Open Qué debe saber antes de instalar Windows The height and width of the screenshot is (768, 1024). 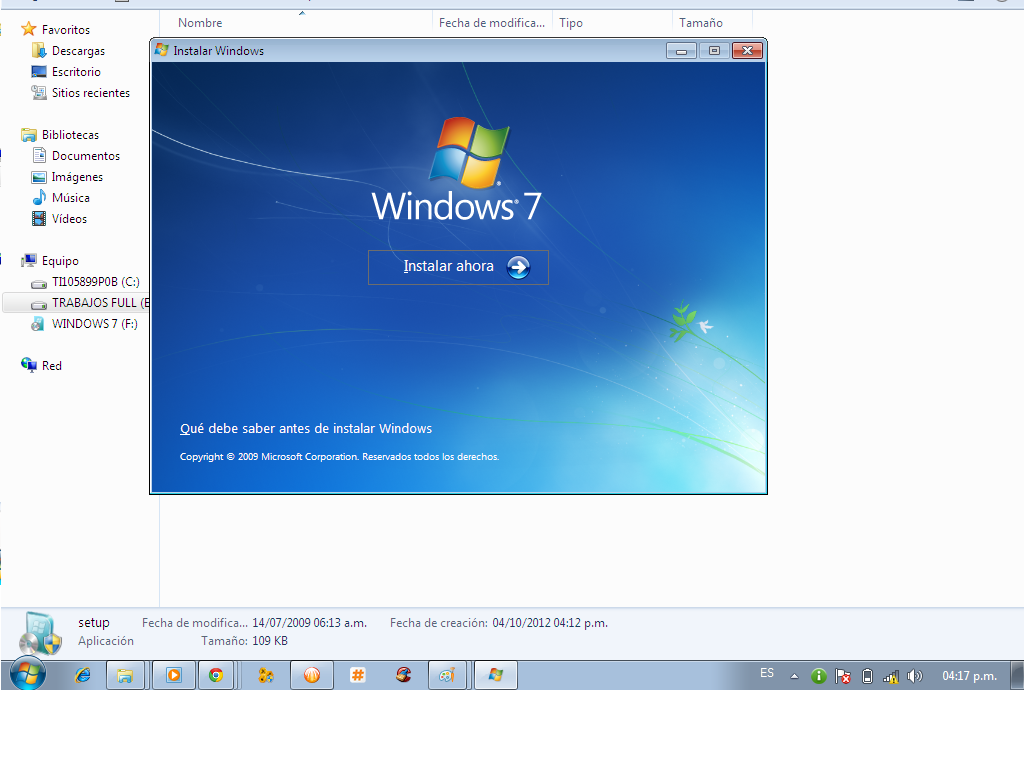306,429
